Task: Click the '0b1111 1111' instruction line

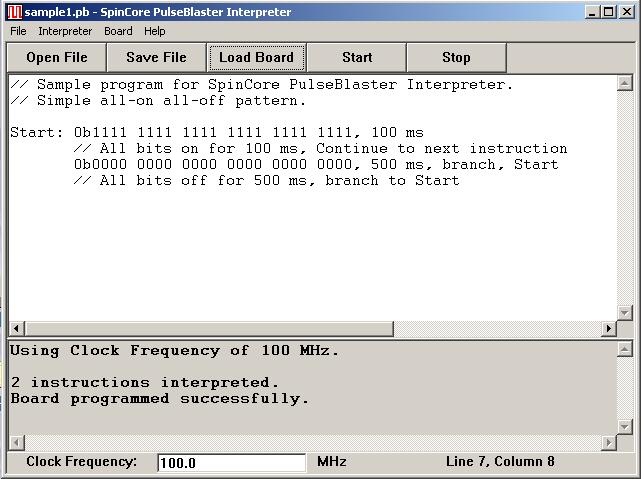Action: tap(249, 132)
